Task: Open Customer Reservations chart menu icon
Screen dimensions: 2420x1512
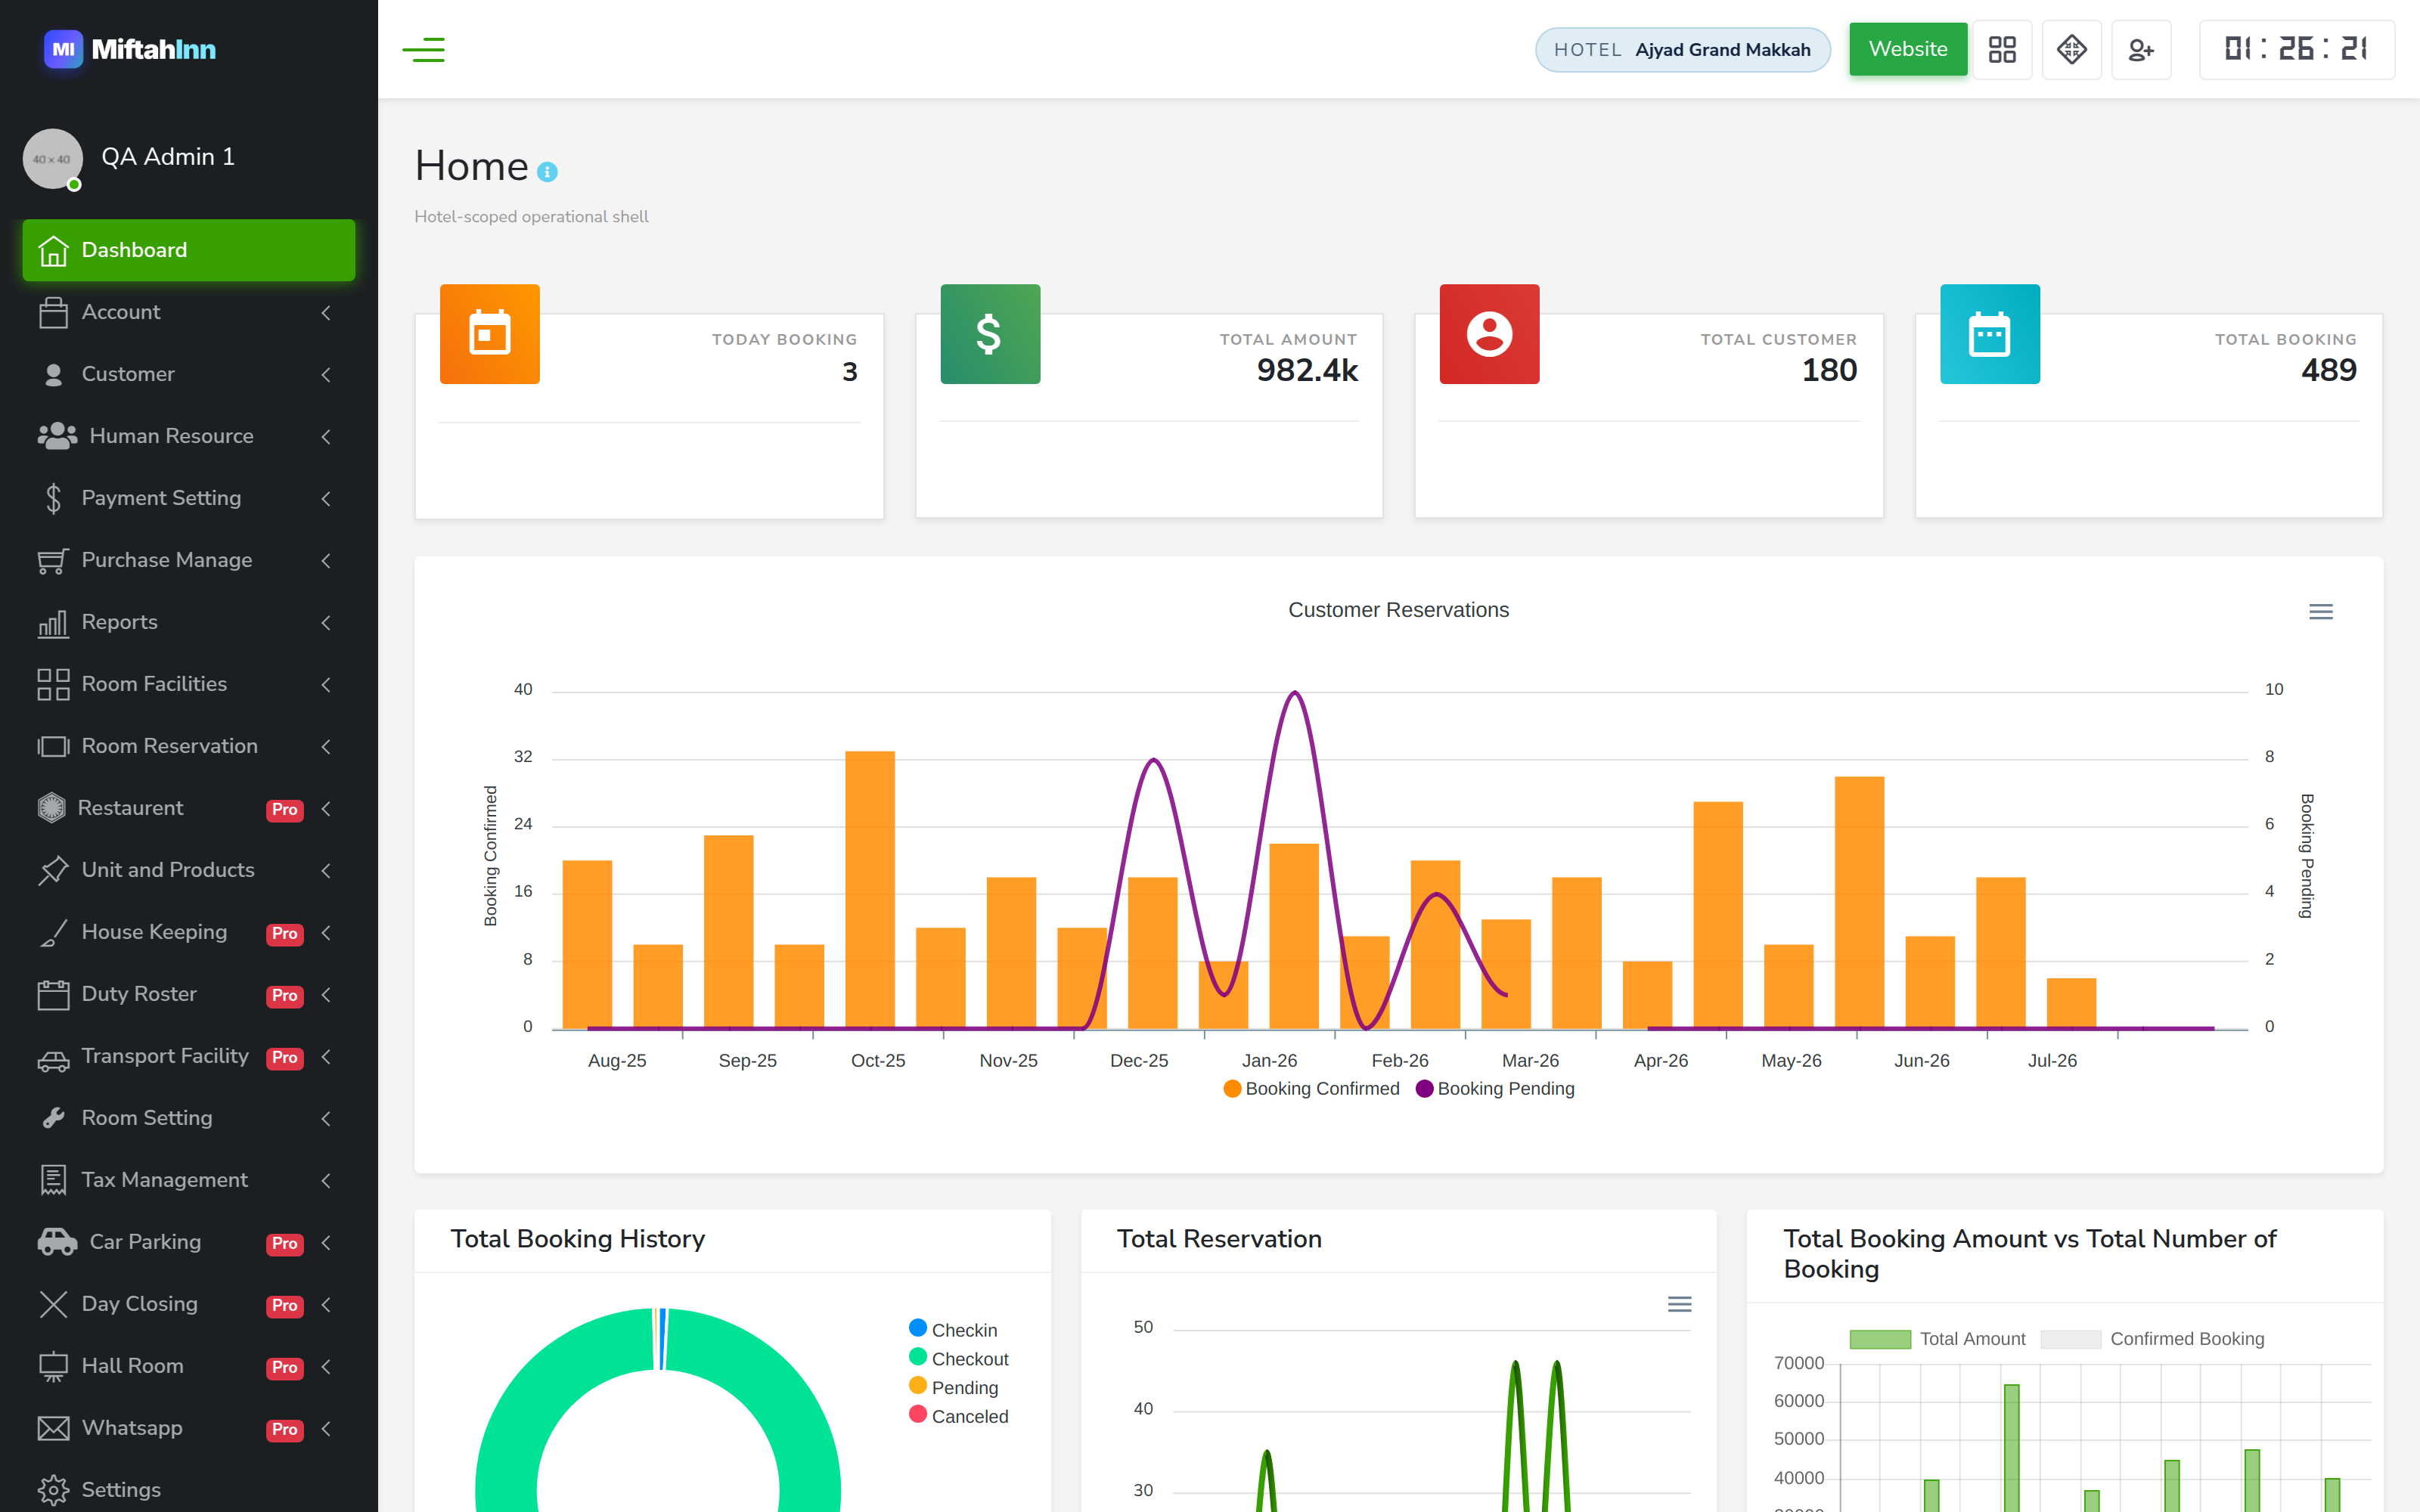Action: (2320, 611)
